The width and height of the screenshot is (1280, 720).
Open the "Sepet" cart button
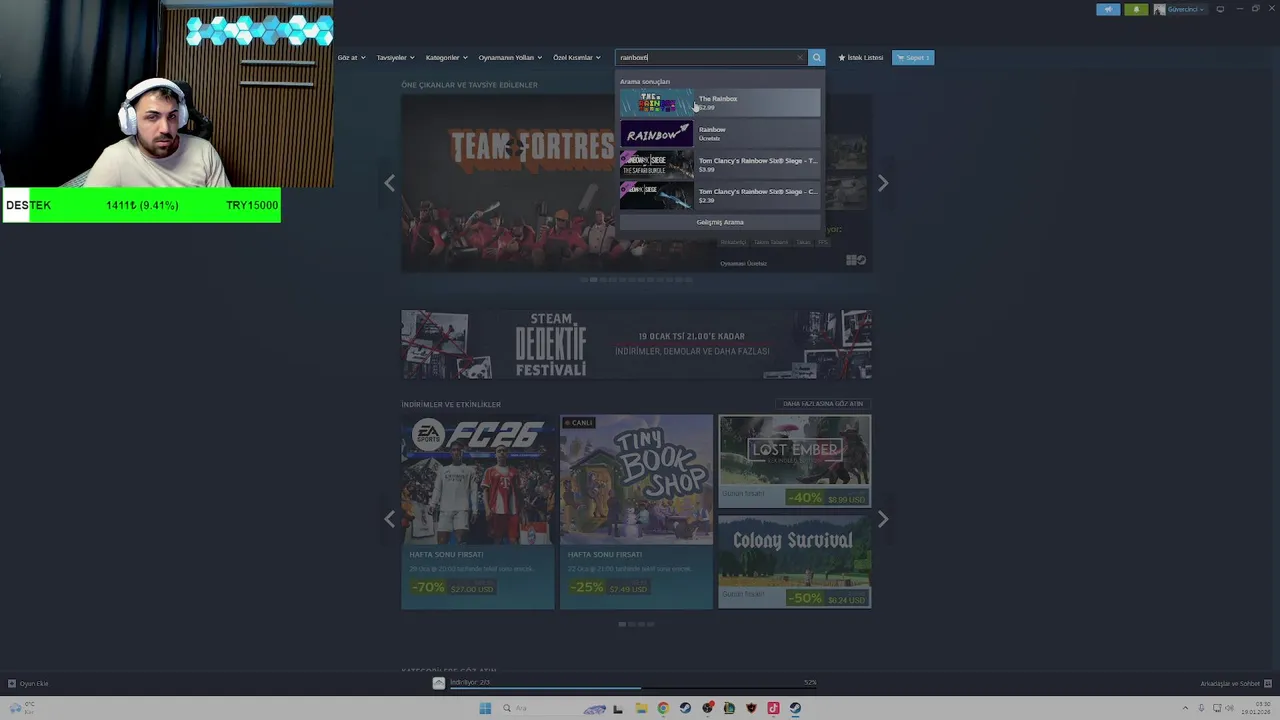coord(912,57)
